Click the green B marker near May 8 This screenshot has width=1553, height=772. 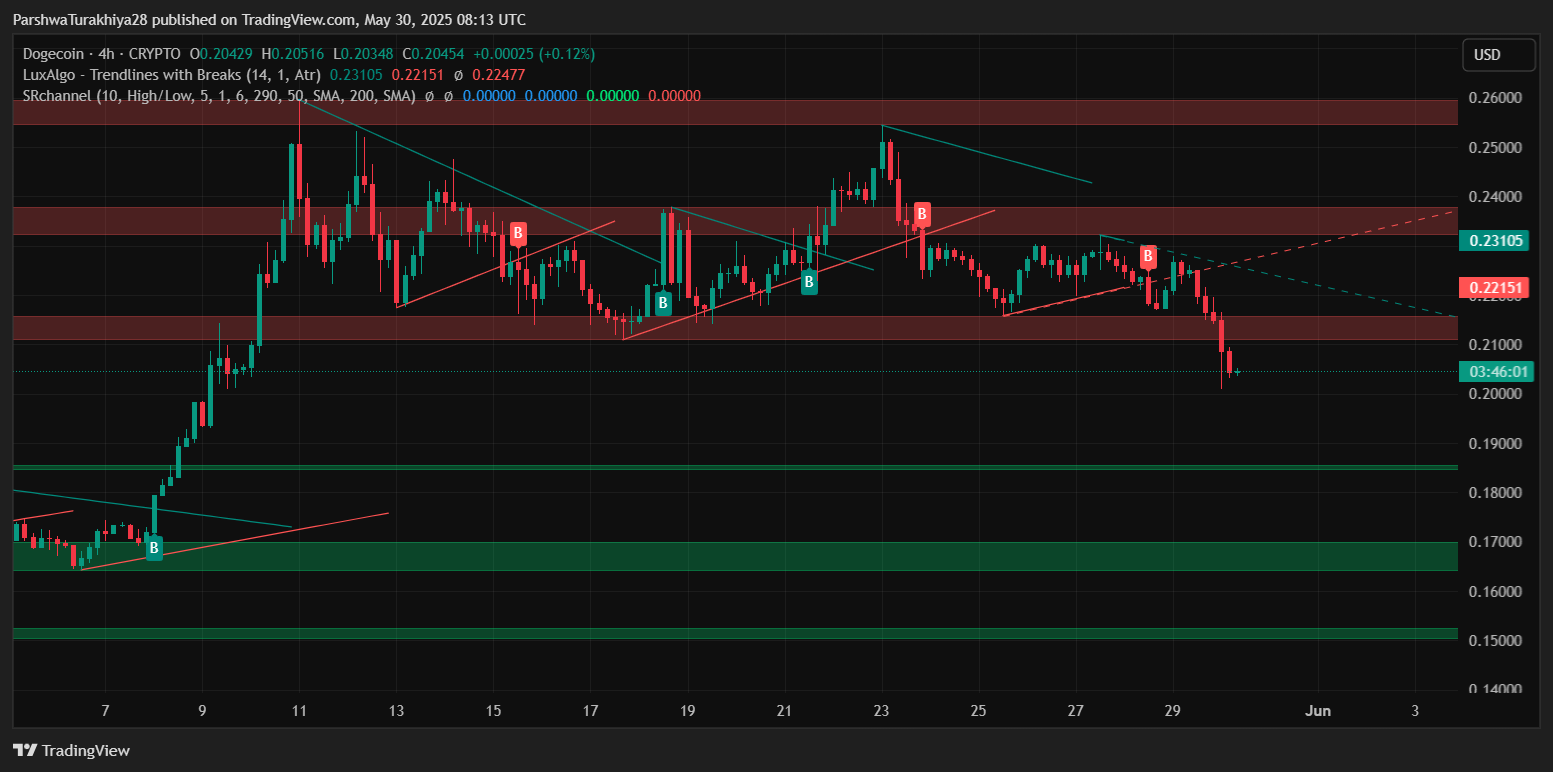coord(154,548)
